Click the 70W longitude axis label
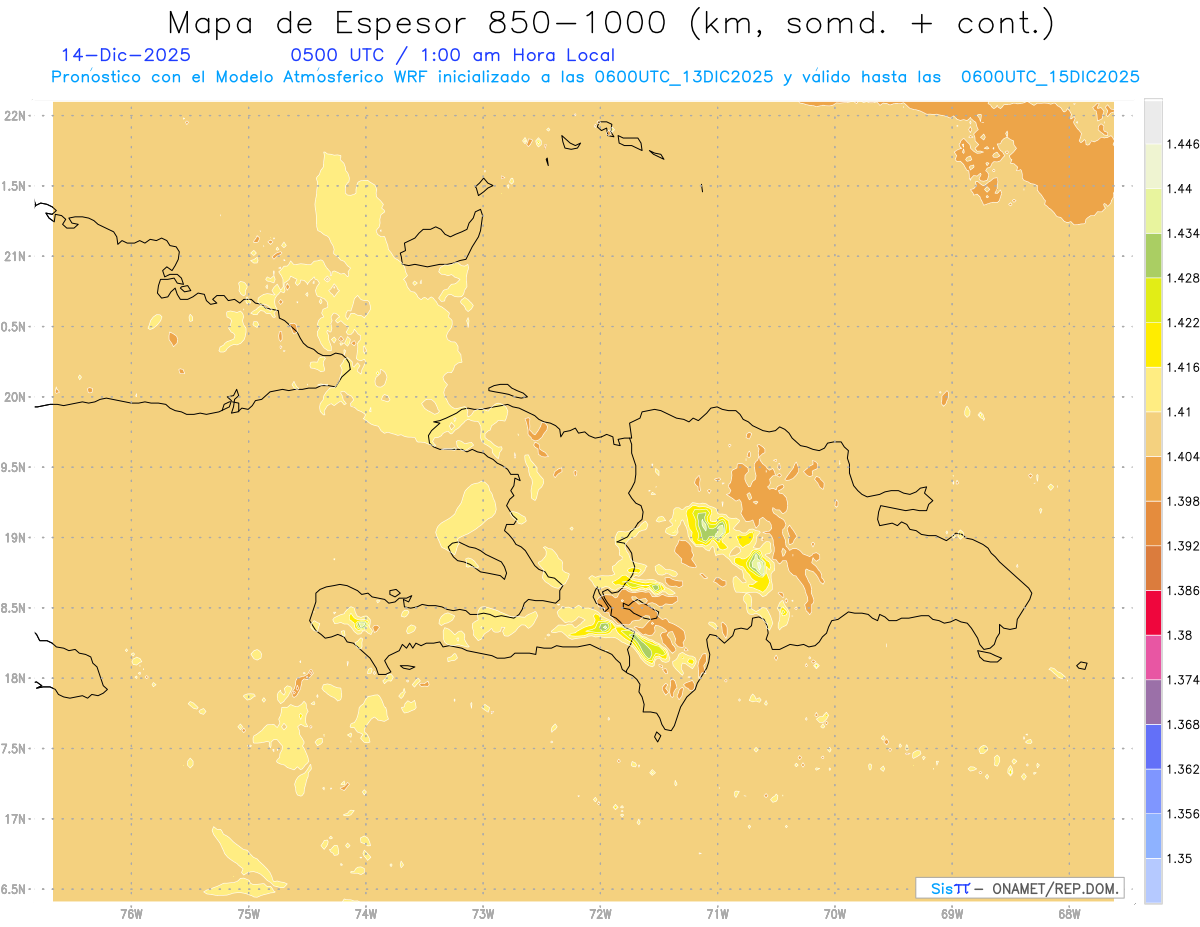 point(835,913)
